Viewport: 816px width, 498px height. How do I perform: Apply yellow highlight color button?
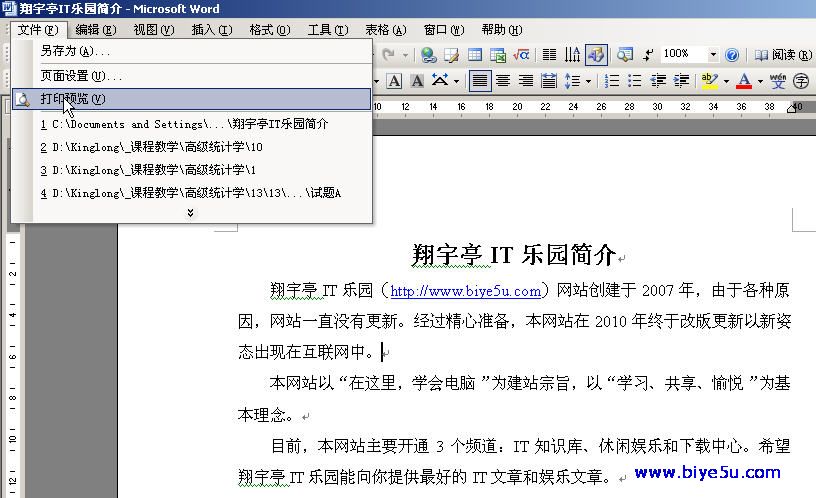709,81
